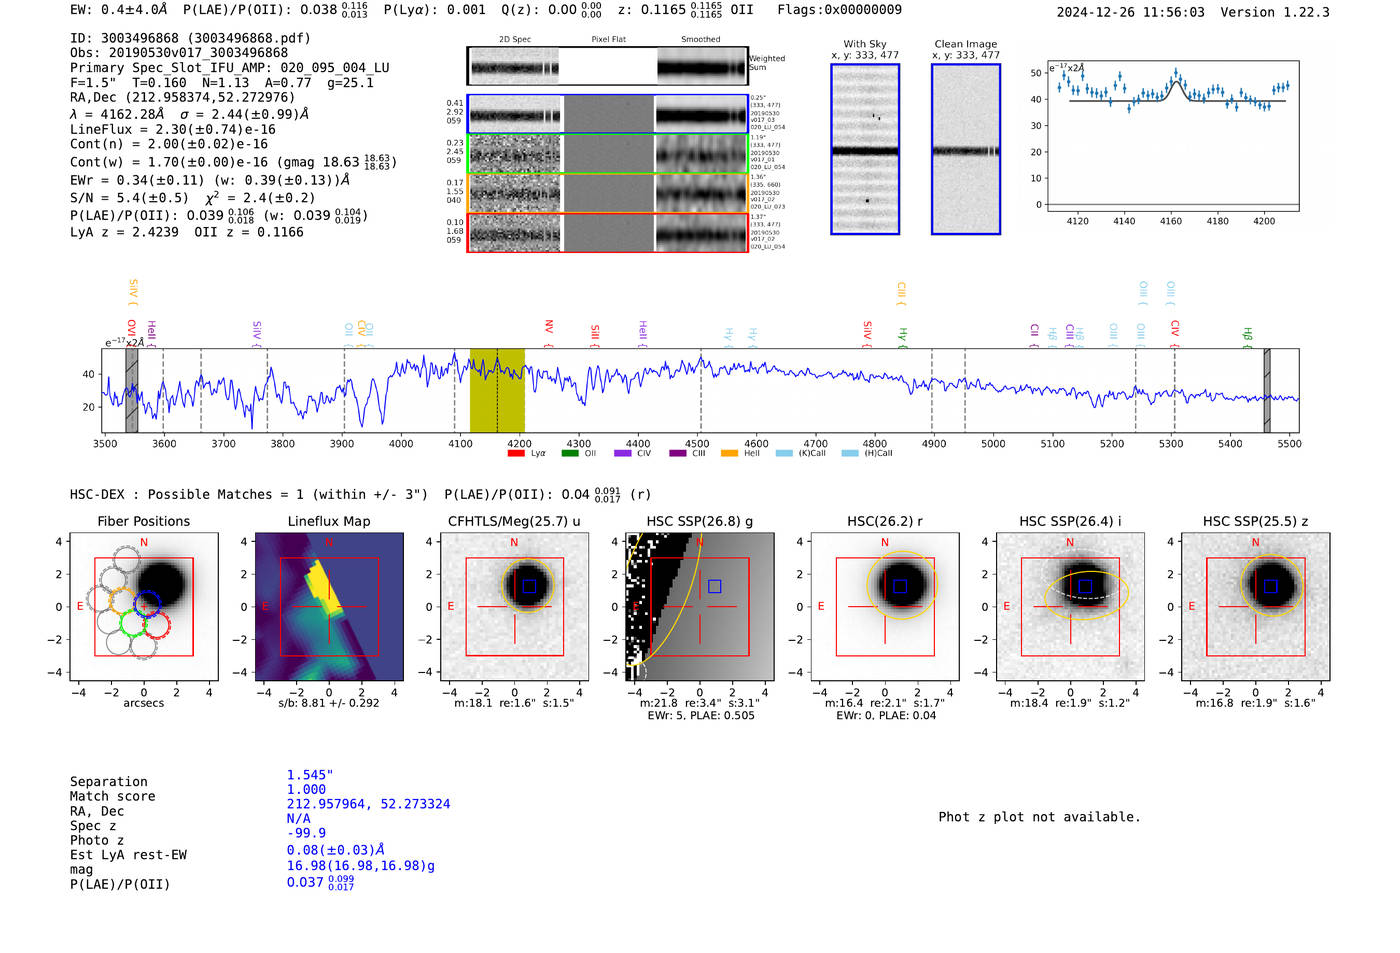Select the orange-bordered 2D spec row
Image resolution: width=1400 pixels, height=953 pixels.
coord(608,193)
